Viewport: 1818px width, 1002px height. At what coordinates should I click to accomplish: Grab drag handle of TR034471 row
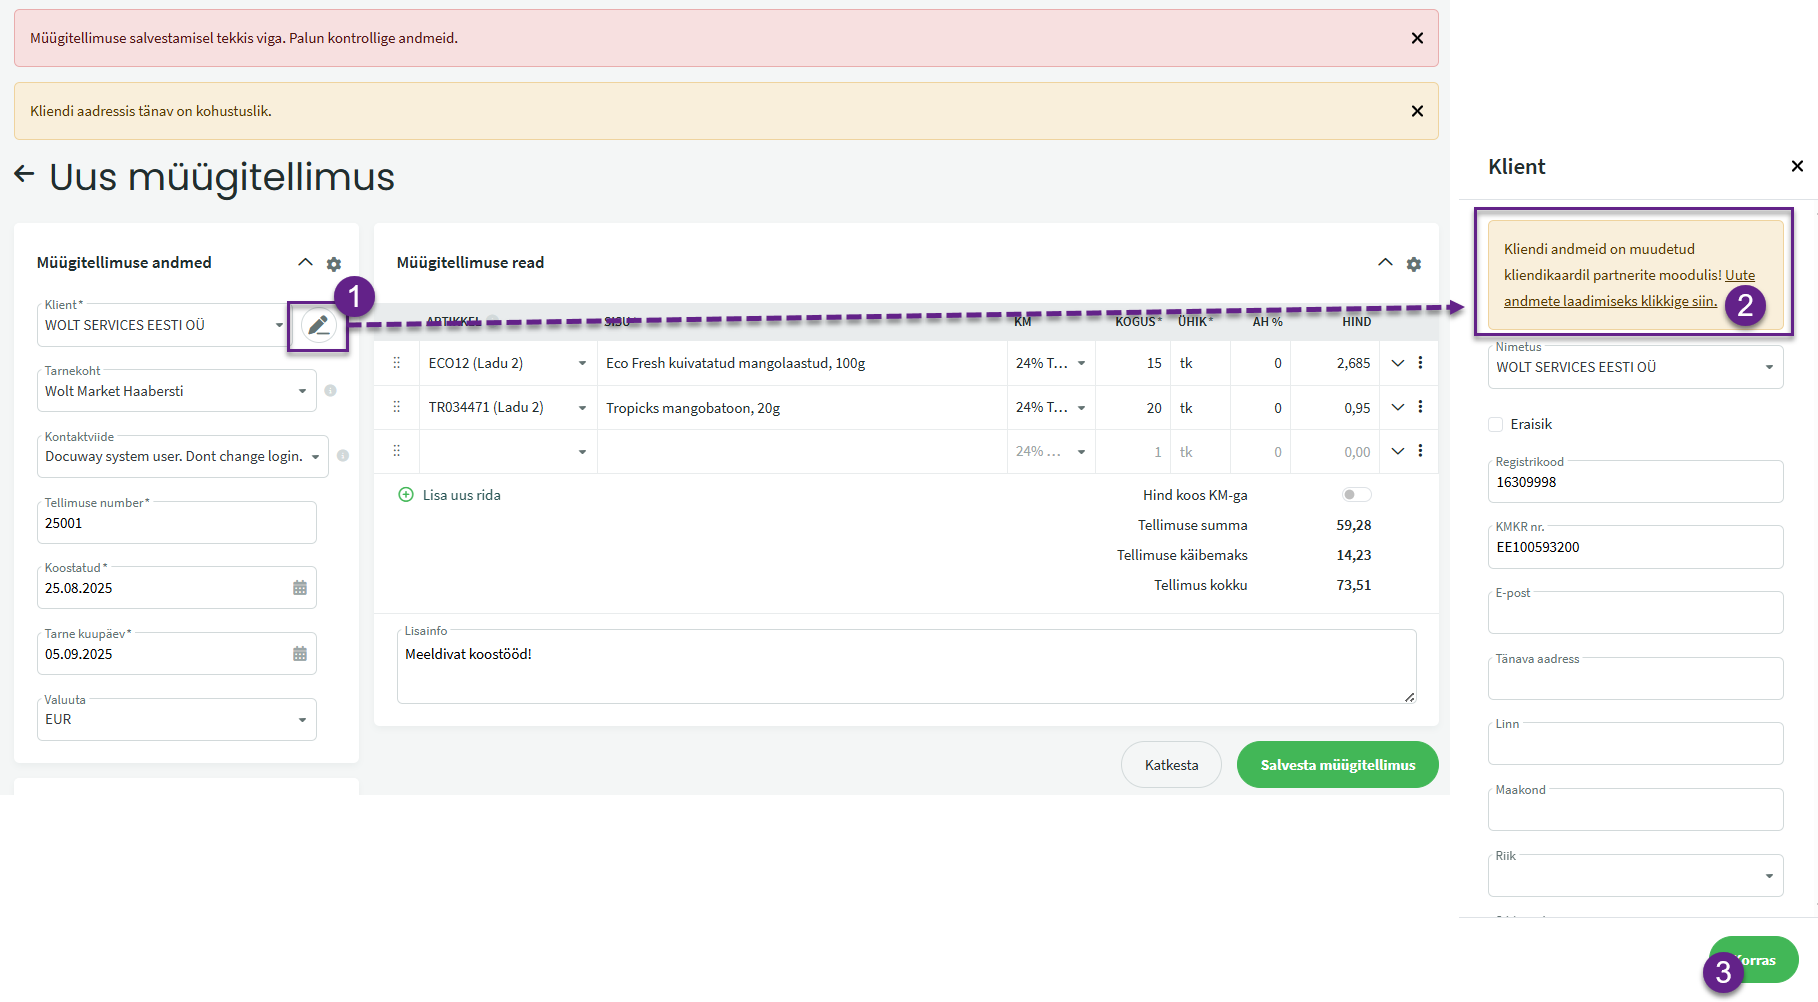click(x=397, y=407)
